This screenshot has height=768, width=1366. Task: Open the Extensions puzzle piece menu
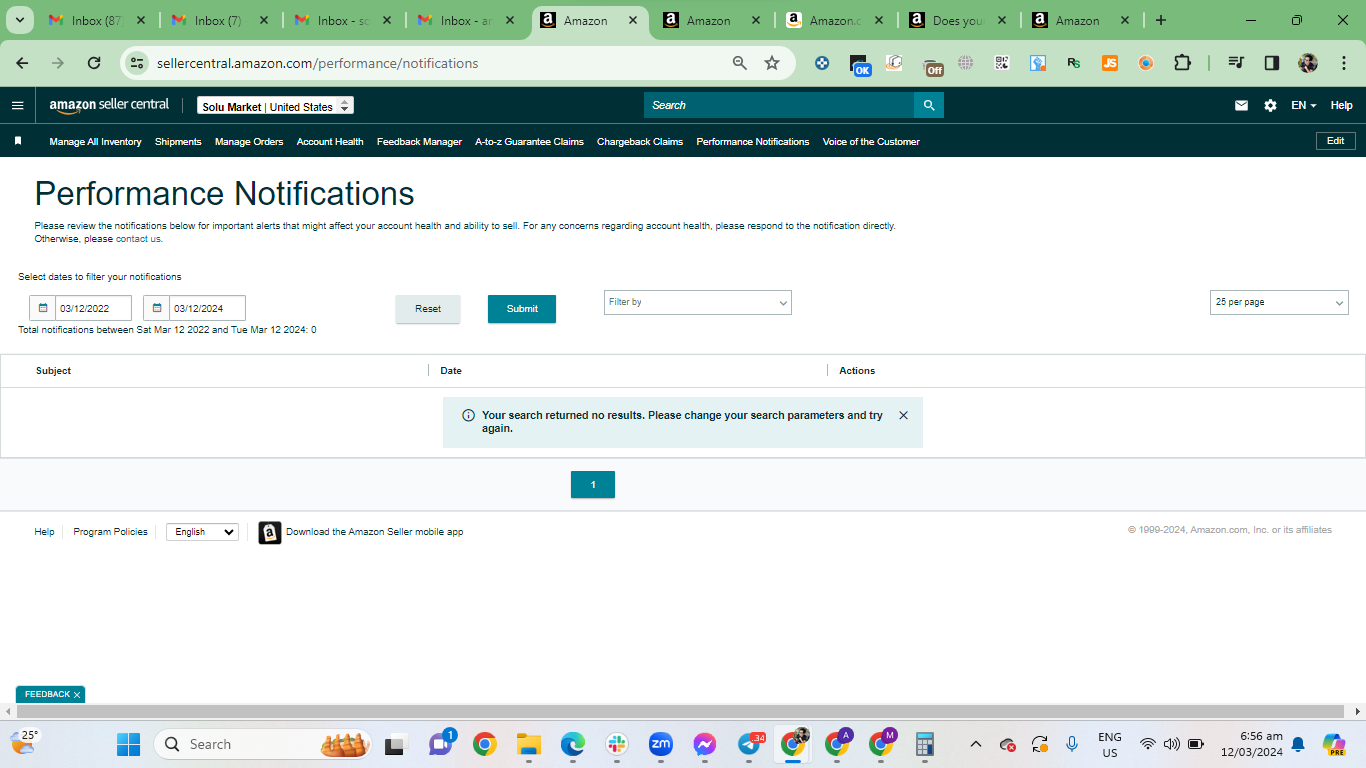pyautogui.click(x=1182, y=63)
